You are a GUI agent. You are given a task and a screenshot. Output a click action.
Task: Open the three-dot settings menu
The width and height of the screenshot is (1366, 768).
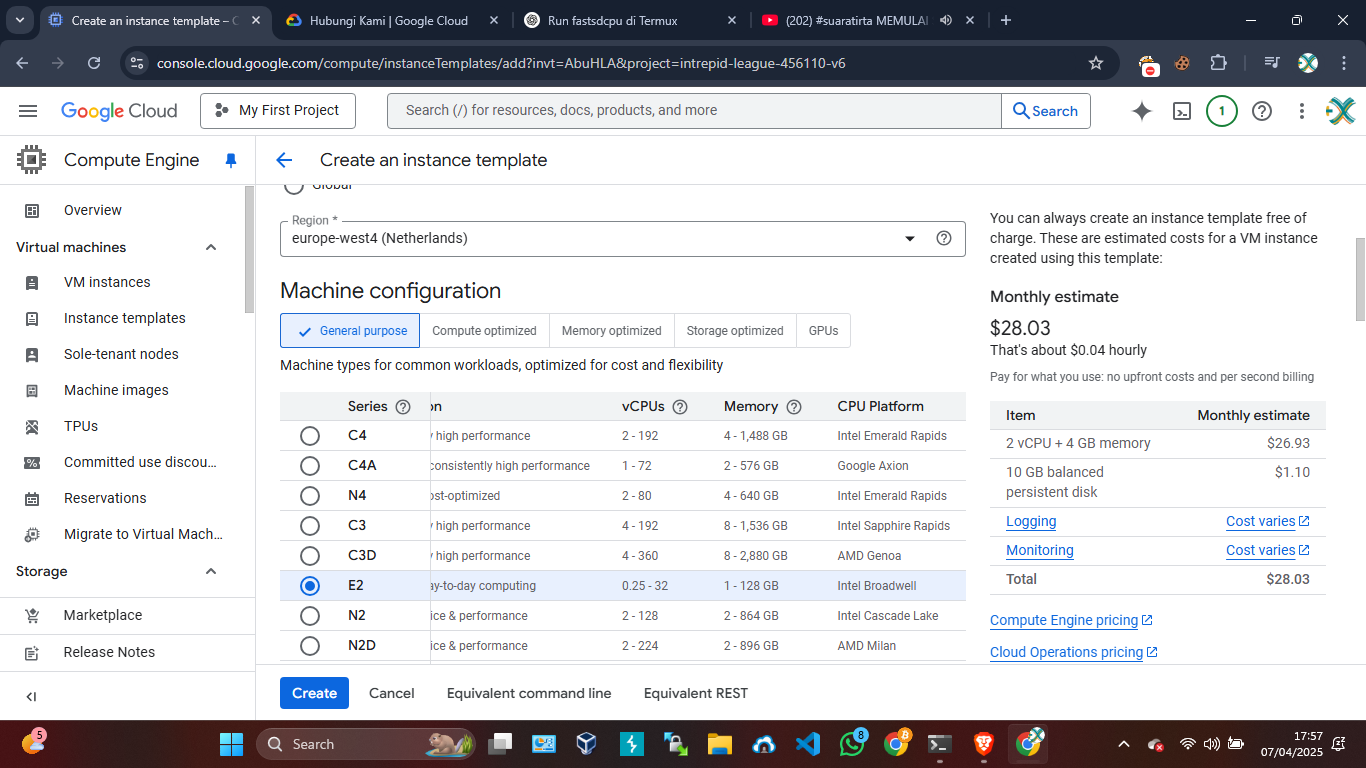1301,111
